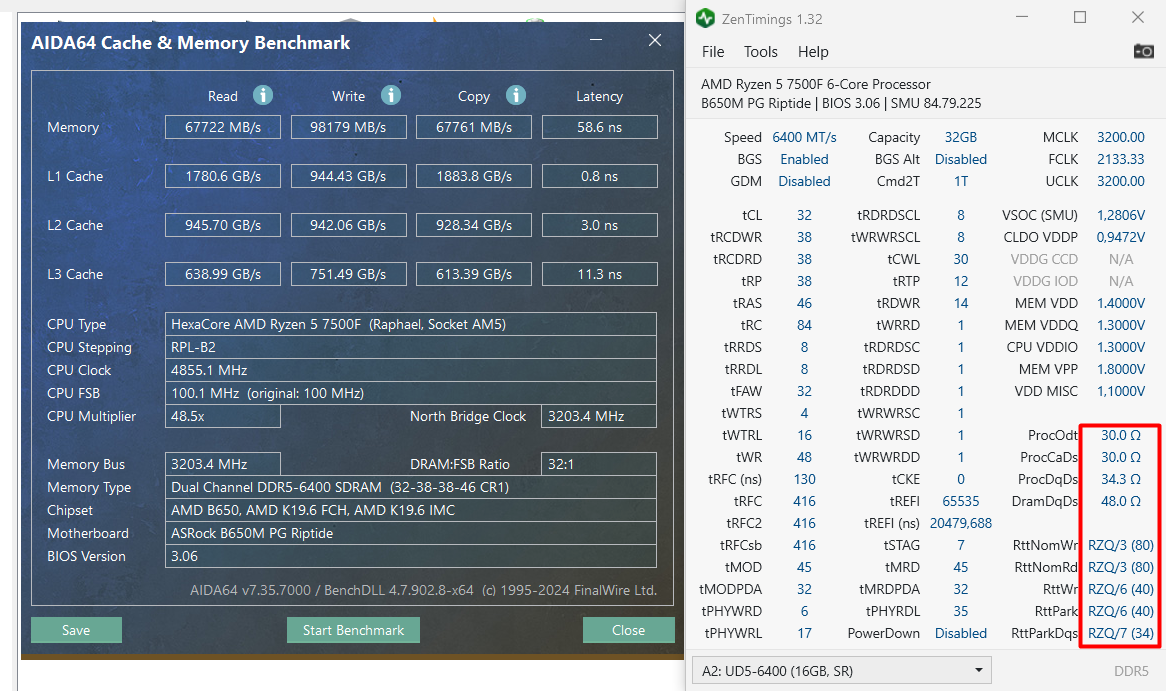The image size is (1166, 691).
Task: Click the ZenTimings app logo icon
Action: tap(705, 19)
